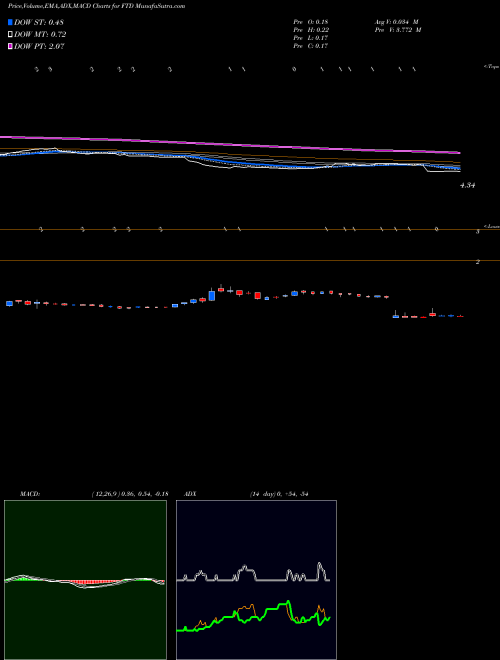Click the 4.34 price label
This screenshot has height=660, width=500.
click(x=468, y=185)
